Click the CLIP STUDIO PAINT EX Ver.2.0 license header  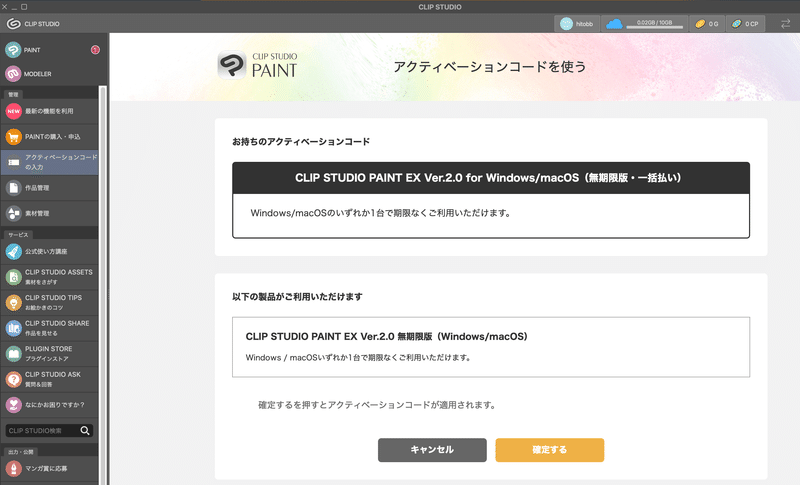(491, 178)
